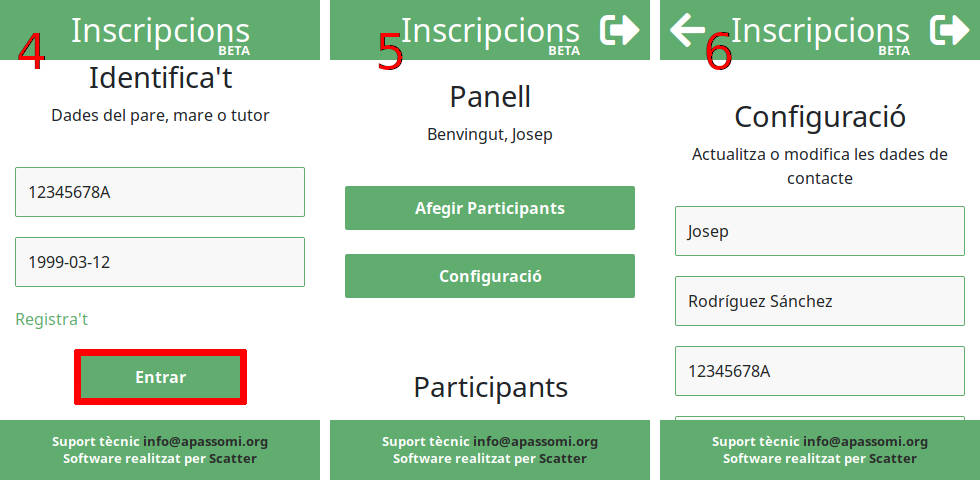Open the Registra't link
This screenshot has width=980, height=480.
(52, 319)
